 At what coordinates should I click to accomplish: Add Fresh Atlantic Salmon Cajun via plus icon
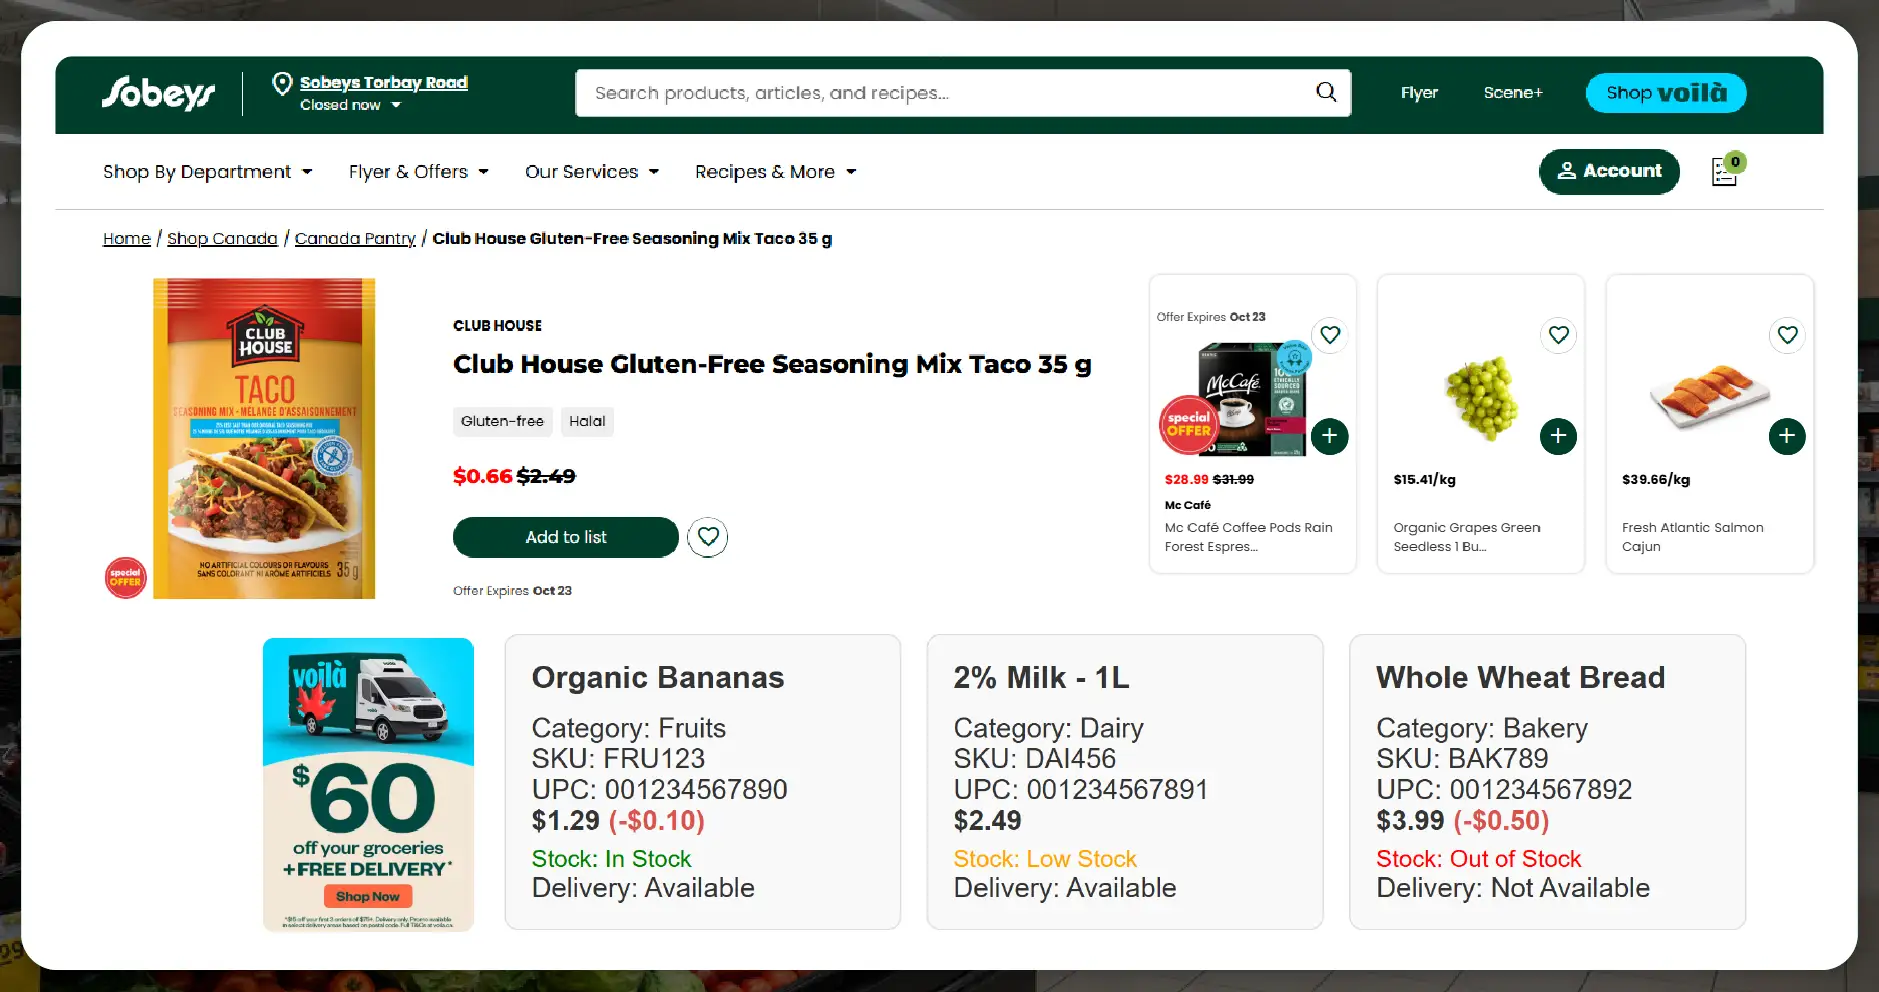click(1786, 435)
